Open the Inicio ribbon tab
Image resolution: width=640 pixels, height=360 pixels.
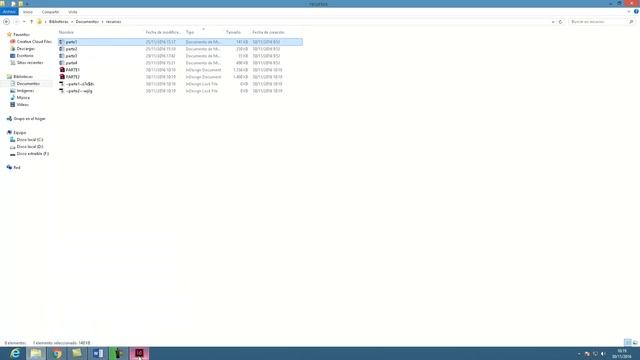pos(28,12)
